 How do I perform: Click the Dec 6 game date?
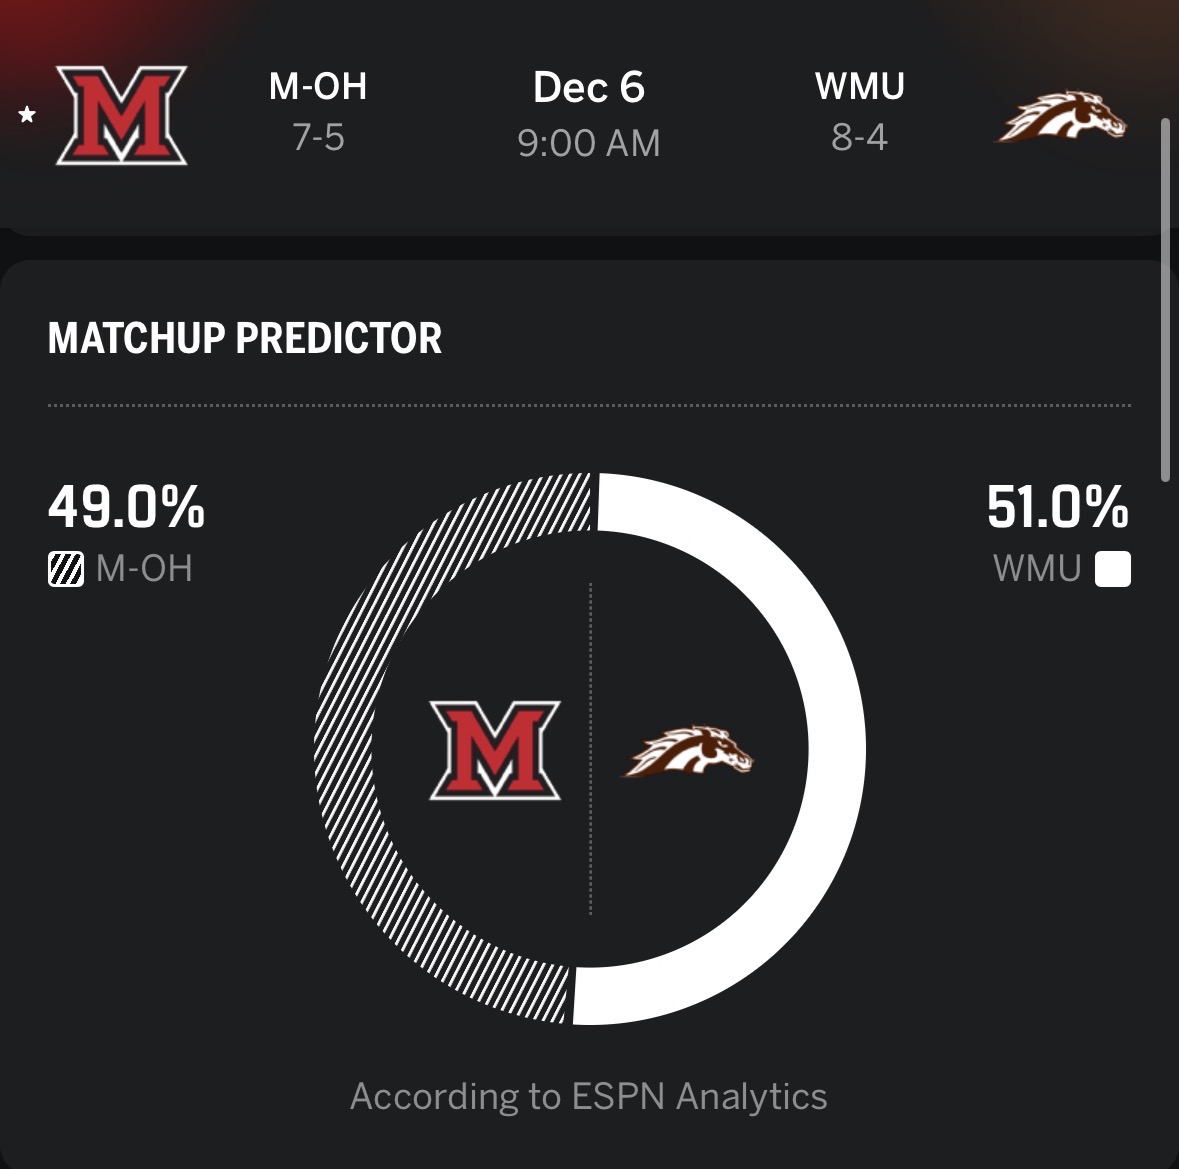click(x=589, y=88)
